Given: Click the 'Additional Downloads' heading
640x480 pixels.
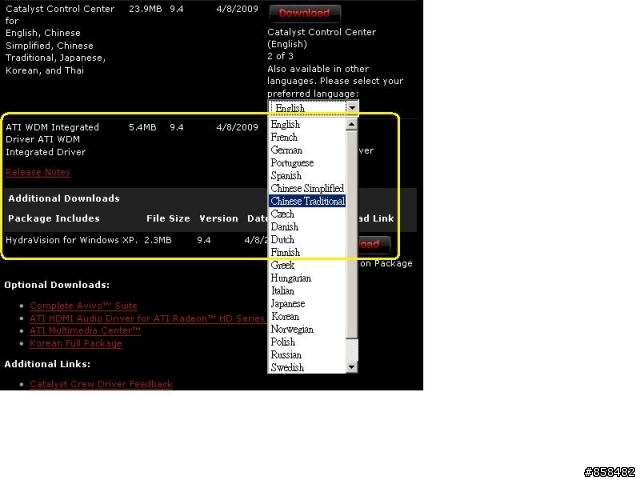Looking at the screenshot, I should pyautogui.click(x=64, y=199).
